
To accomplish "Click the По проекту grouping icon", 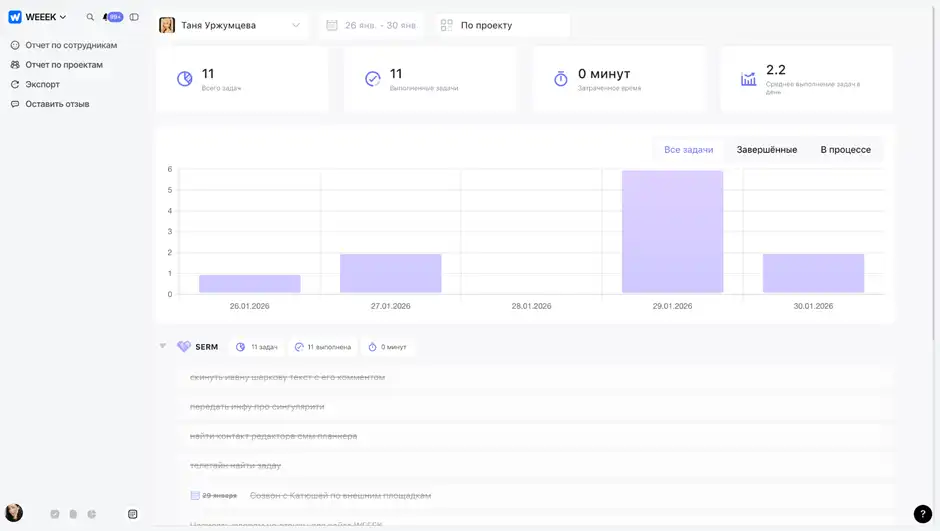I will tap(447, 25).
